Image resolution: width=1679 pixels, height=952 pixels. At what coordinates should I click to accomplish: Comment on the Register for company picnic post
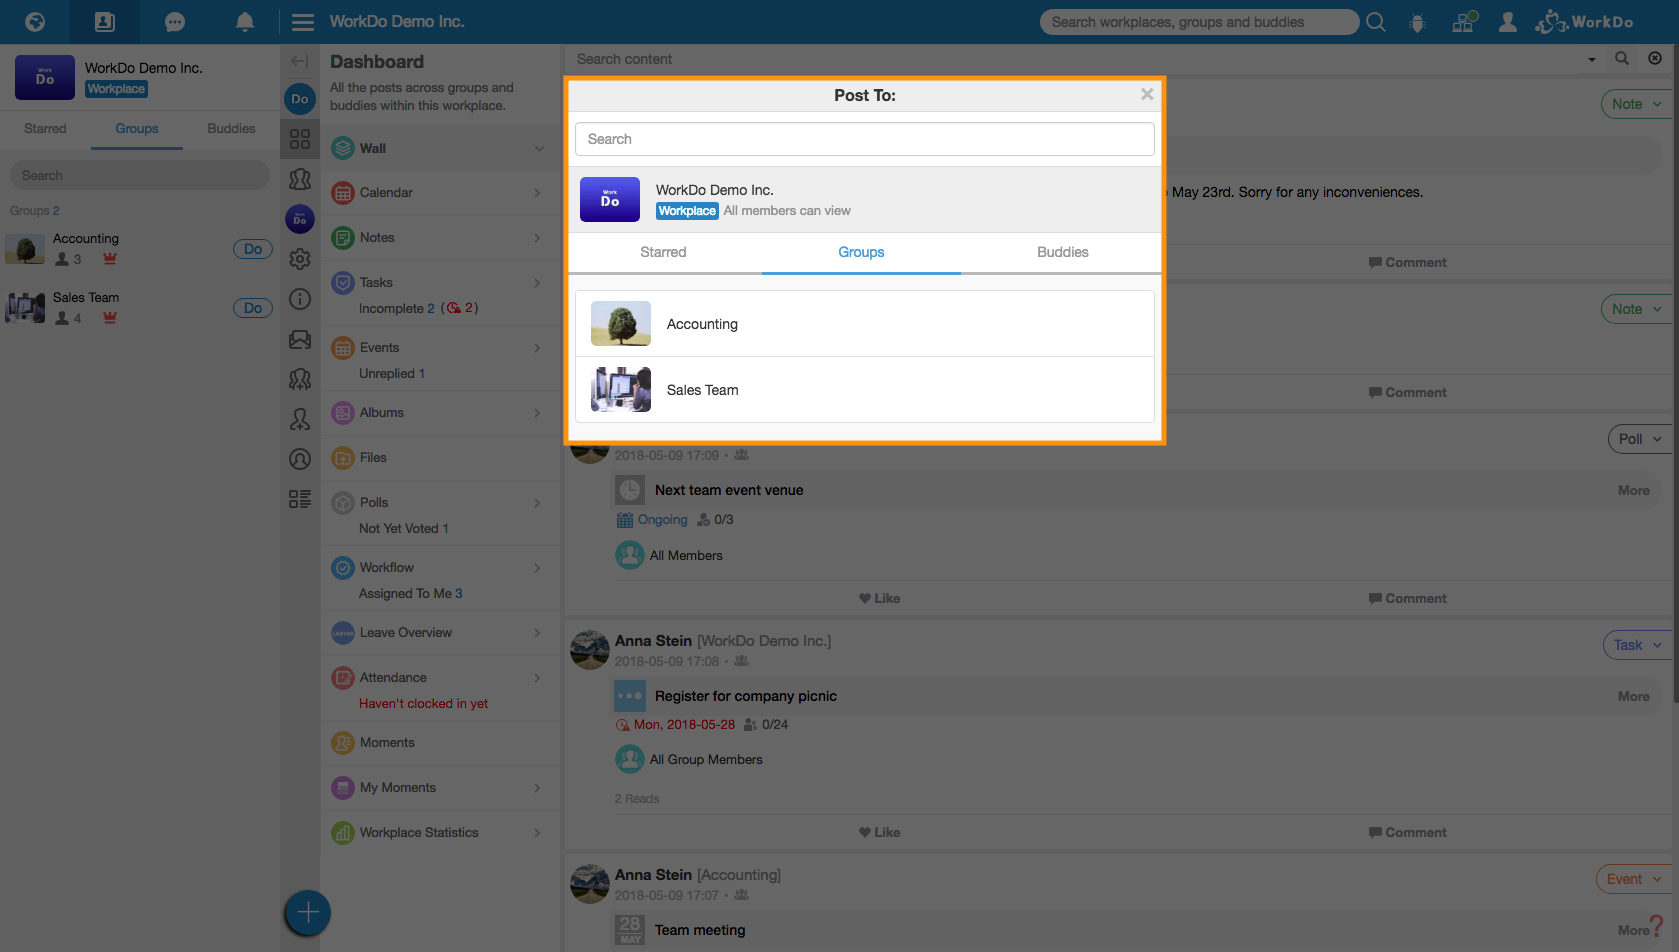1407,832
